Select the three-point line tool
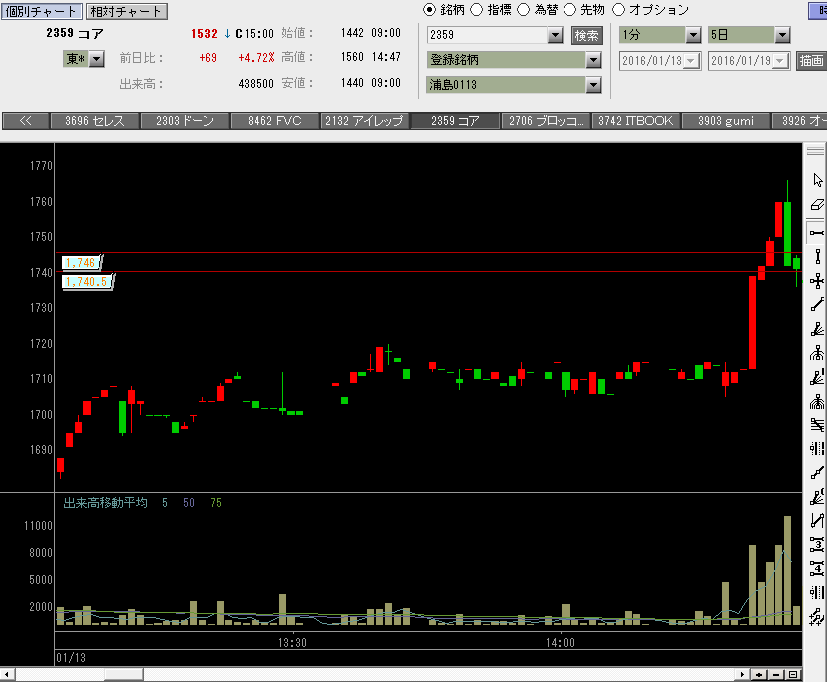Screen dimensions: 827x682 (817, 473)
